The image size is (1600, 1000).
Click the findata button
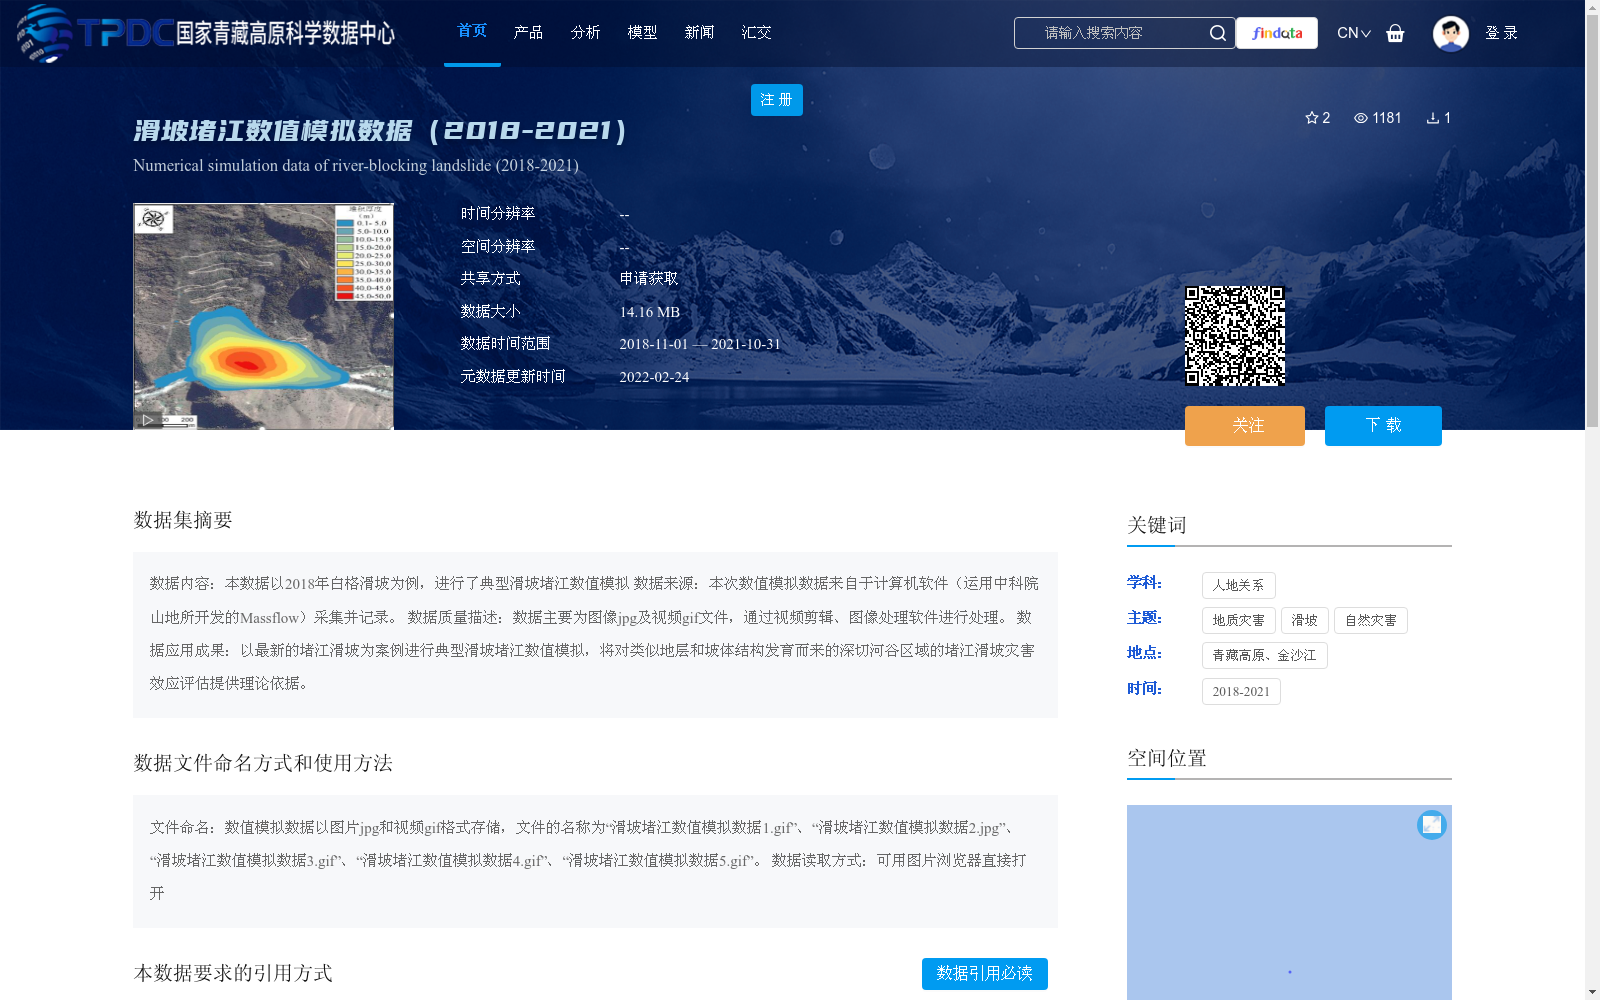click(1277, 33)
